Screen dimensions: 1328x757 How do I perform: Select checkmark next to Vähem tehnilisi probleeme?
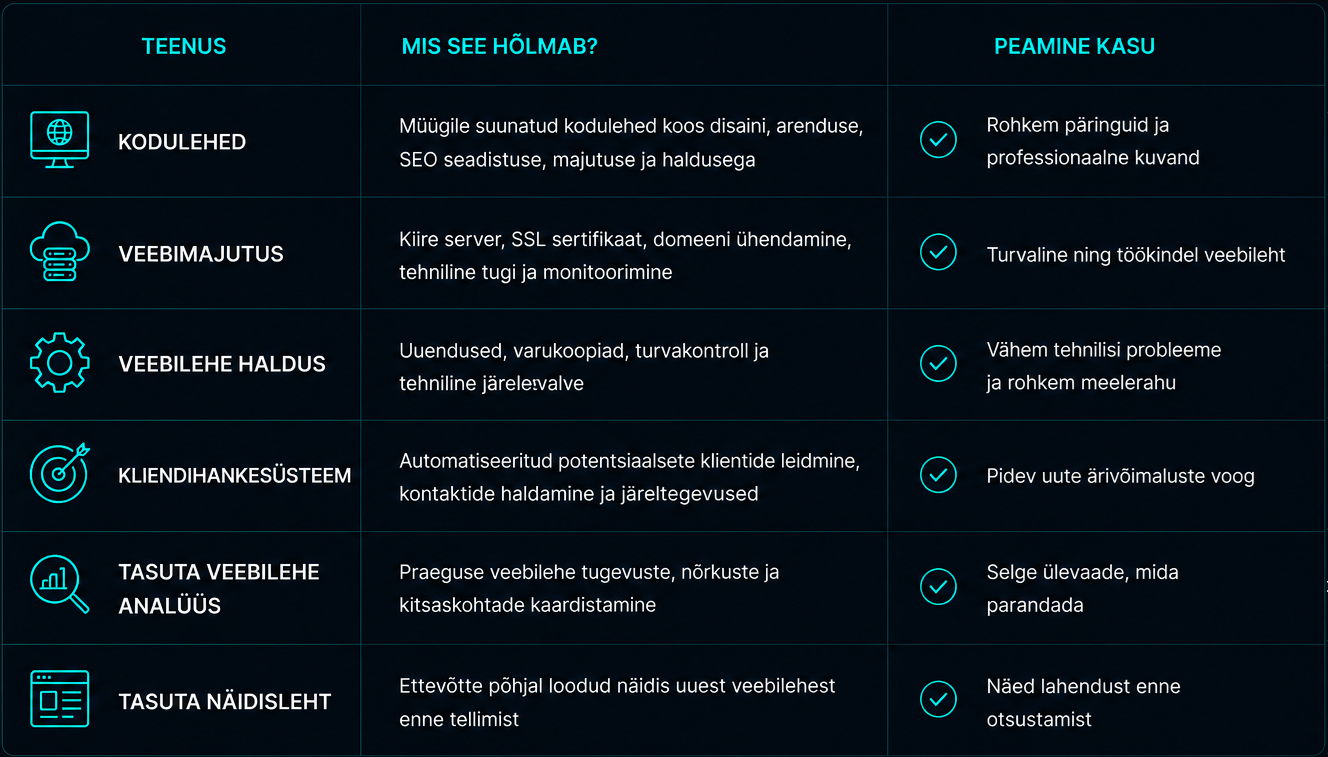(x=937, y=364)
